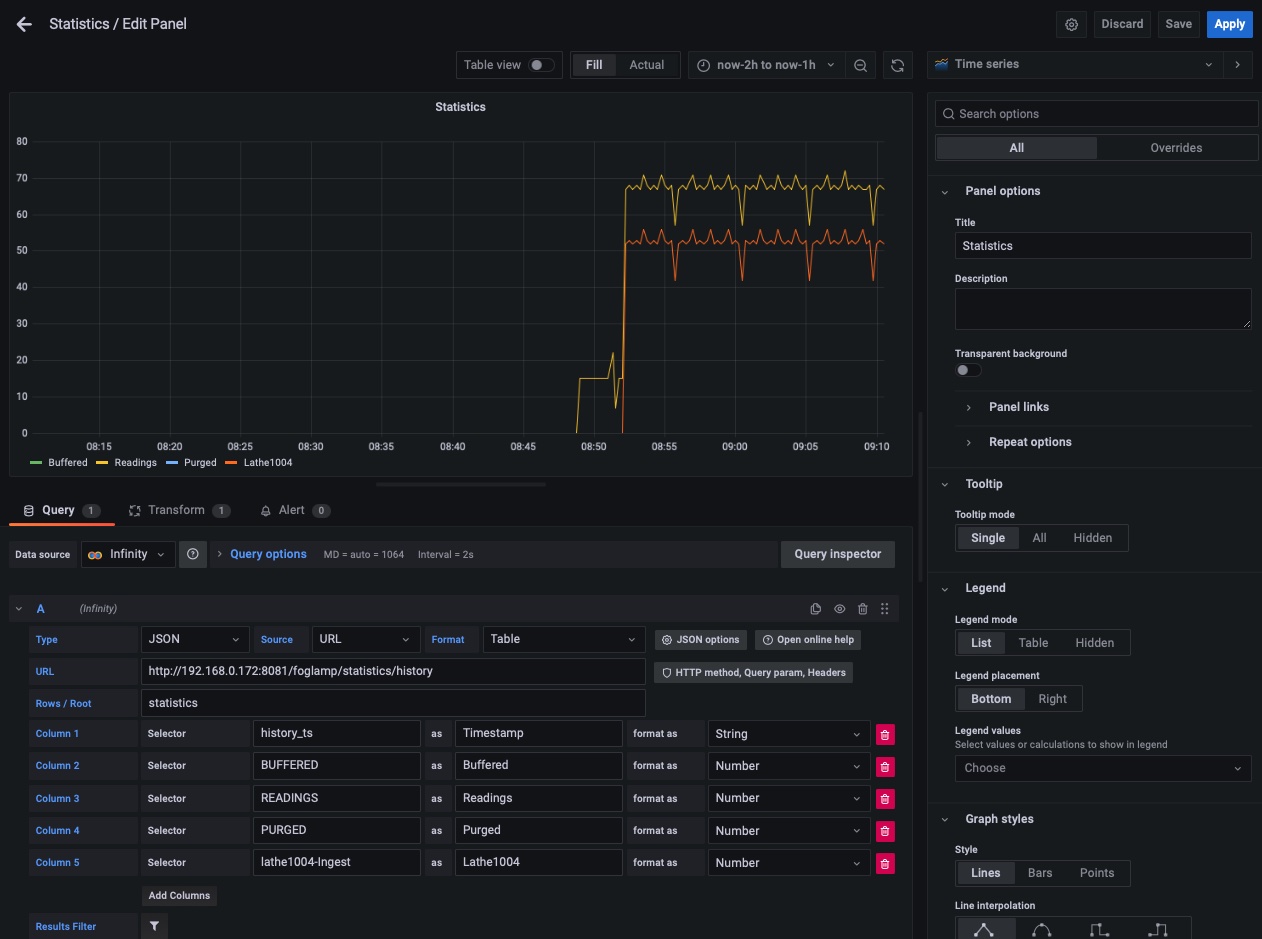
Task: Switch to the Transform tab
Action: 176,510
